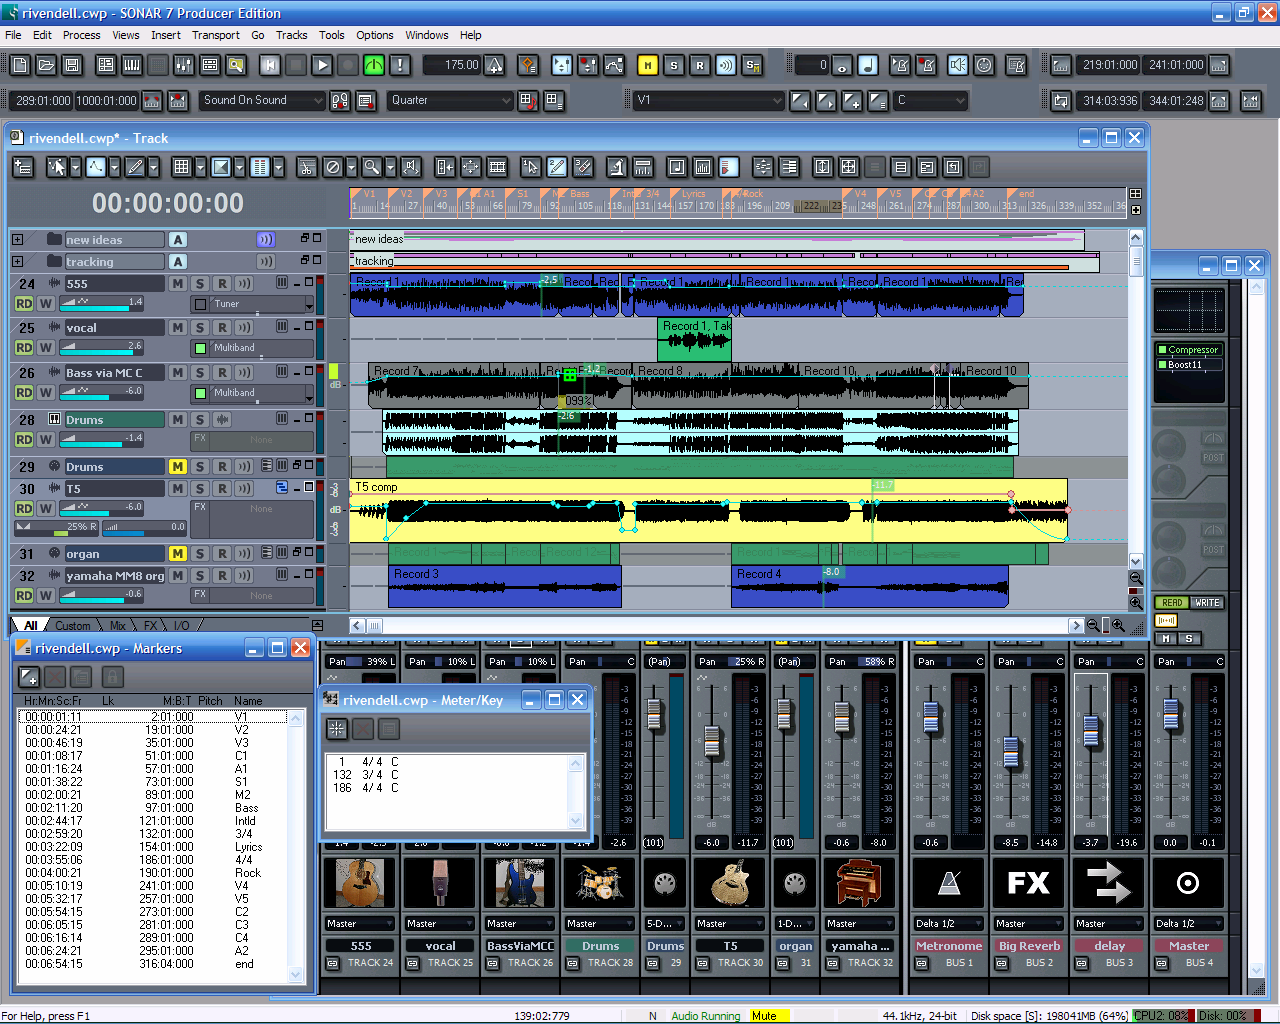This screenshot has height=1024, width=1280.
Task: Select the Draw pencil tool
Action: pos(135,167)
